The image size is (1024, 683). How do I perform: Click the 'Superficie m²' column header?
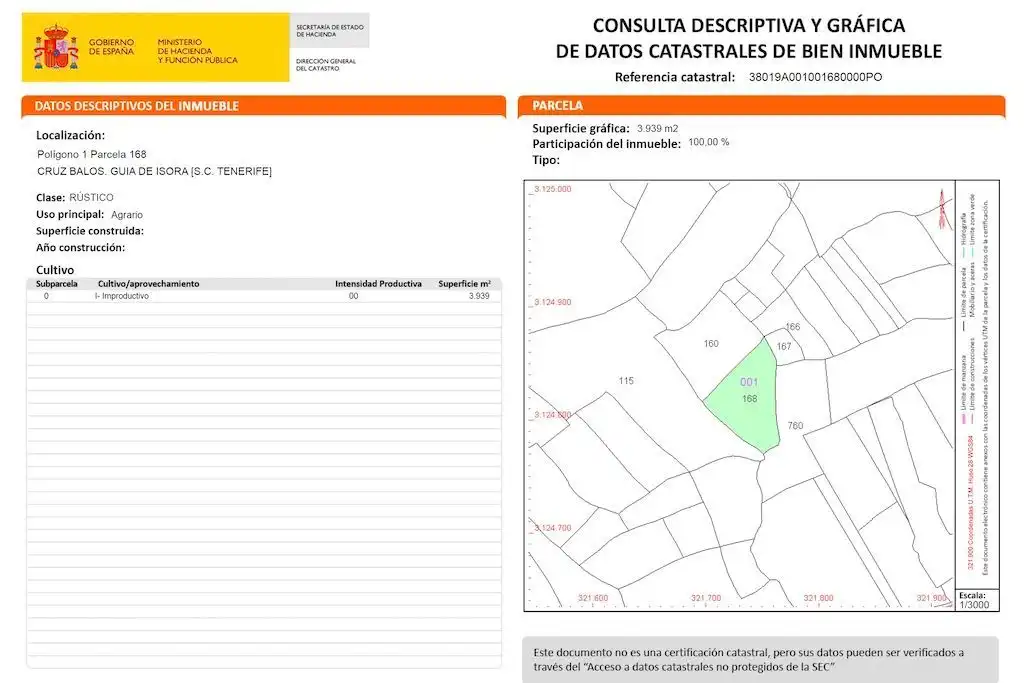(464, 283)
